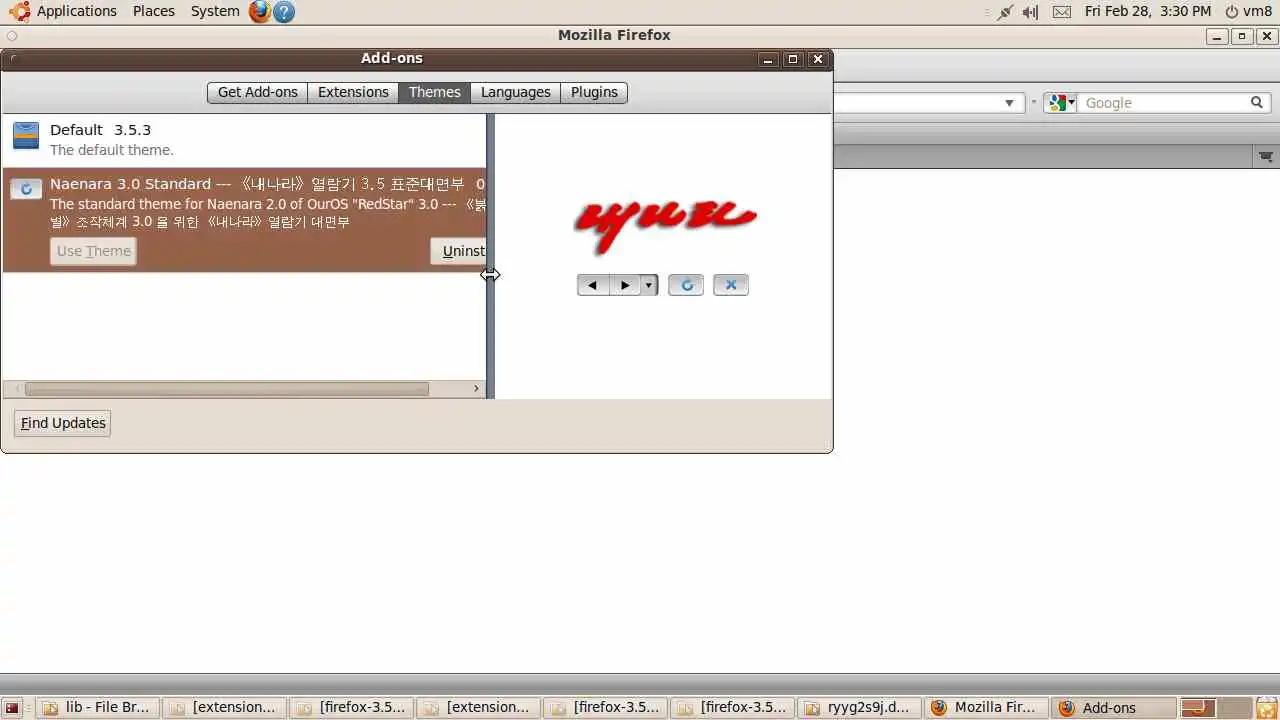Image resolution: width=1280 pixels, height=720 pixels.
Task: Click the scrollbar right arrow in theme list
Action: coord(476,389)
